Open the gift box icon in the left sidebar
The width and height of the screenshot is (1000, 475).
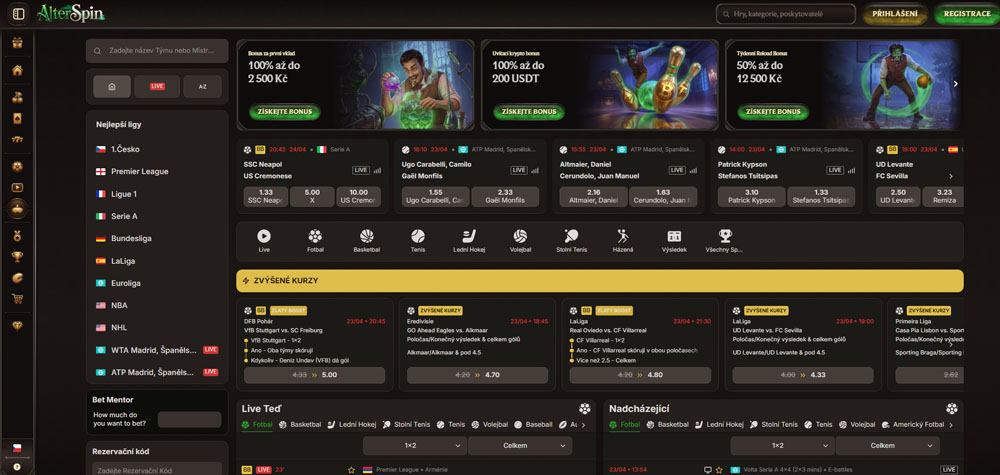pos(17,43)
